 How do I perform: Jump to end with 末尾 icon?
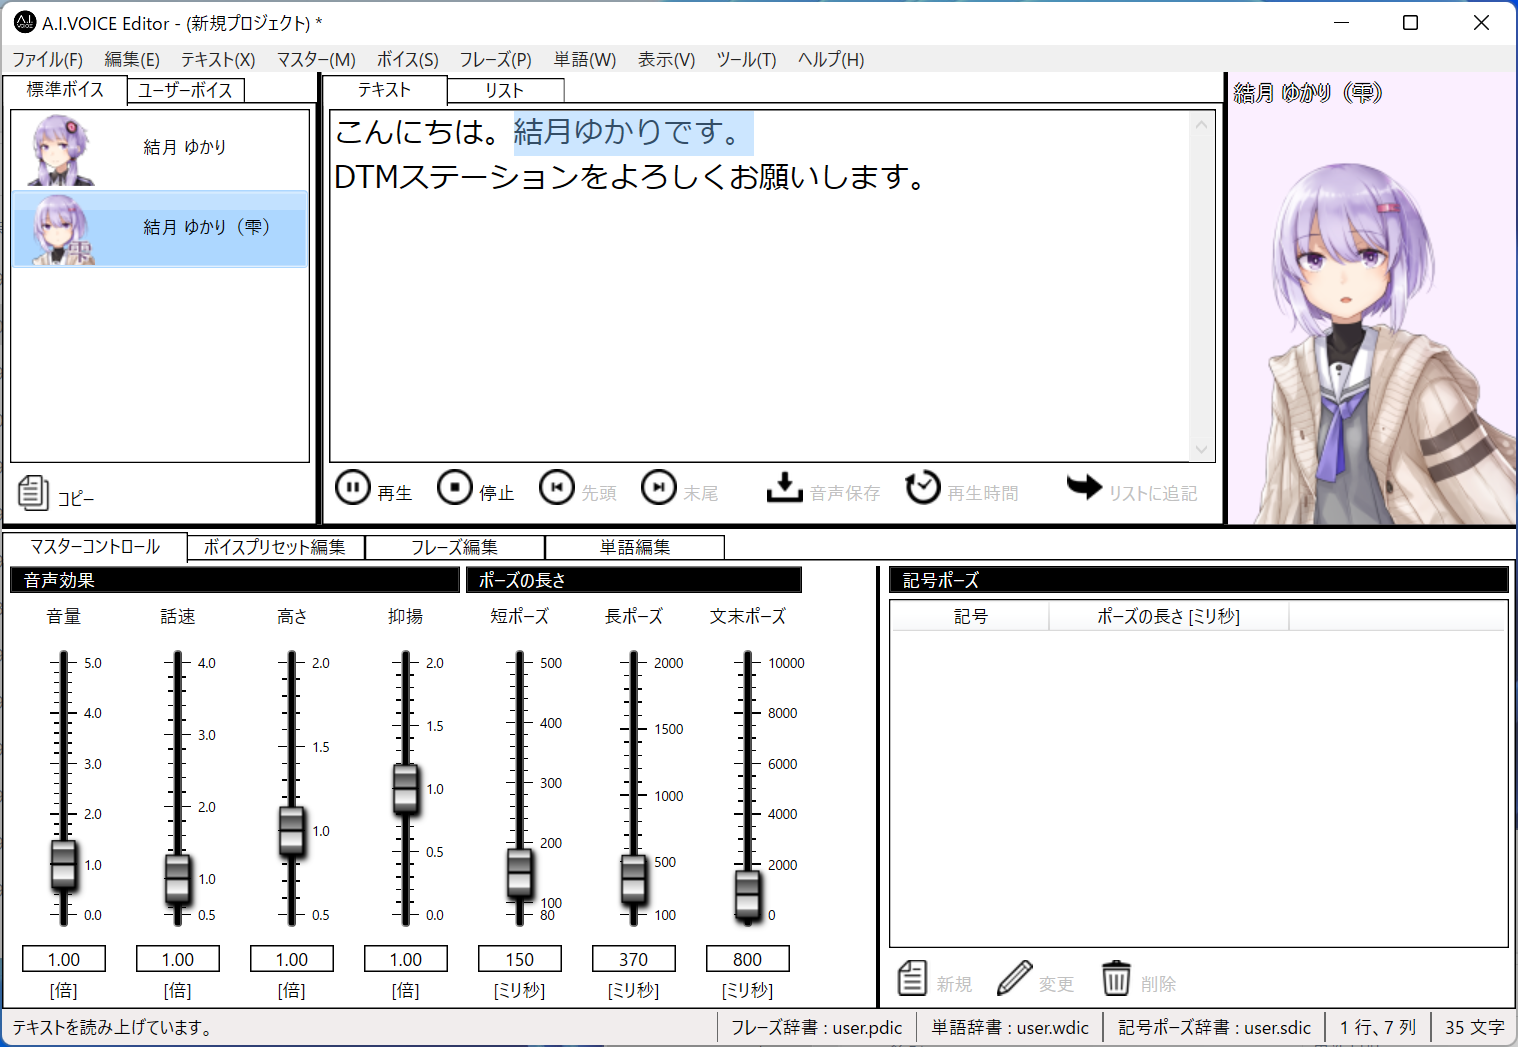tap(659, 488)
